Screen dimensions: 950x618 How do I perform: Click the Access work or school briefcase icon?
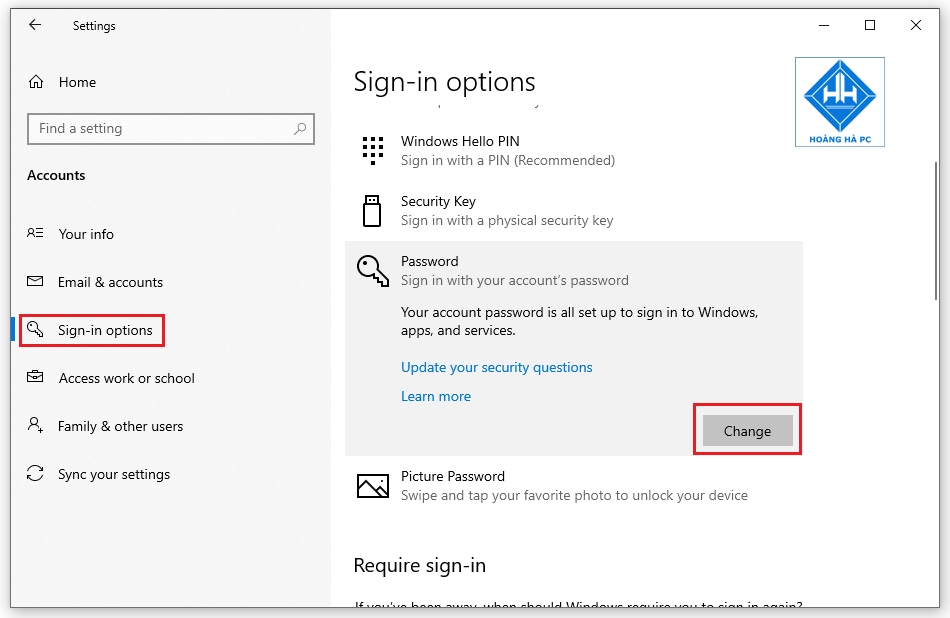(x=35, y=377)
